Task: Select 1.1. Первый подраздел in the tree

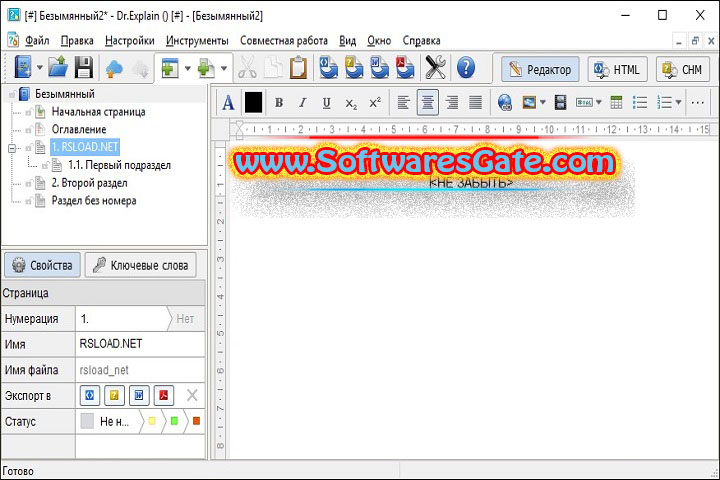Action: point(119,165)
